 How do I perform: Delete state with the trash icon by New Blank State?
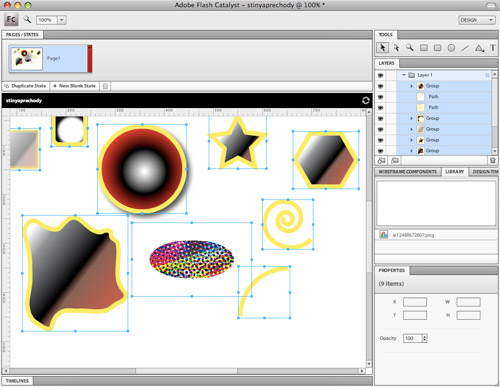[105, 86]
